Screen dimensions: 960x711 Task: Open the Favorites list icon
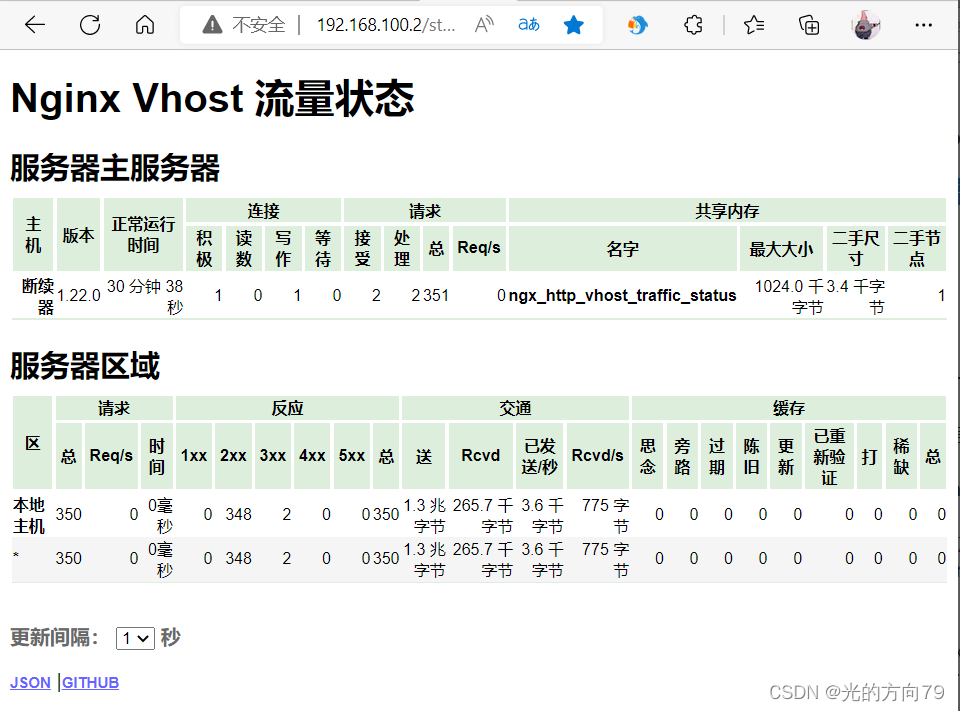coord(753,24)
